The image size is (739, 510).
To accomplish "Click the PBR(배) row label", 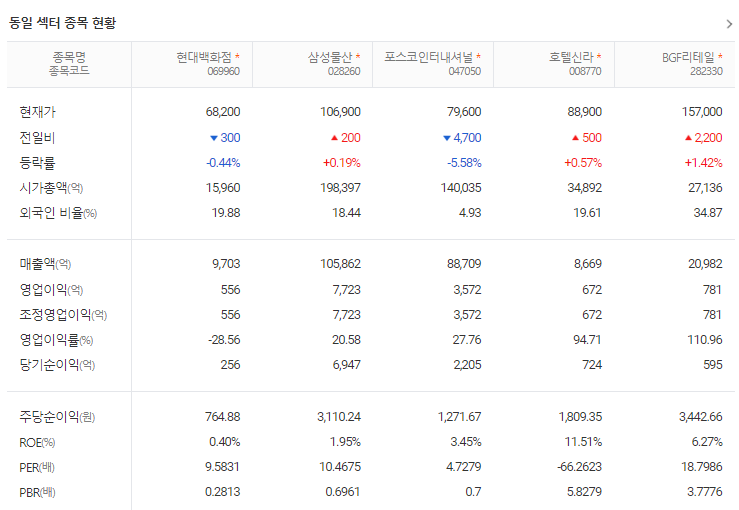I will 37,493.
